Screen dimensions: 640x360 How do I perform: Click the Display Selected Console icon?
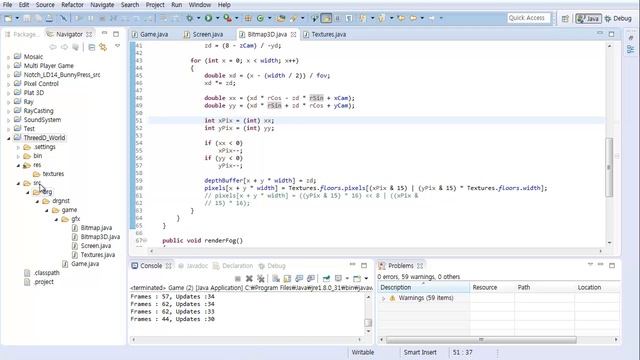pyautogui.click(x=338, y=278)
